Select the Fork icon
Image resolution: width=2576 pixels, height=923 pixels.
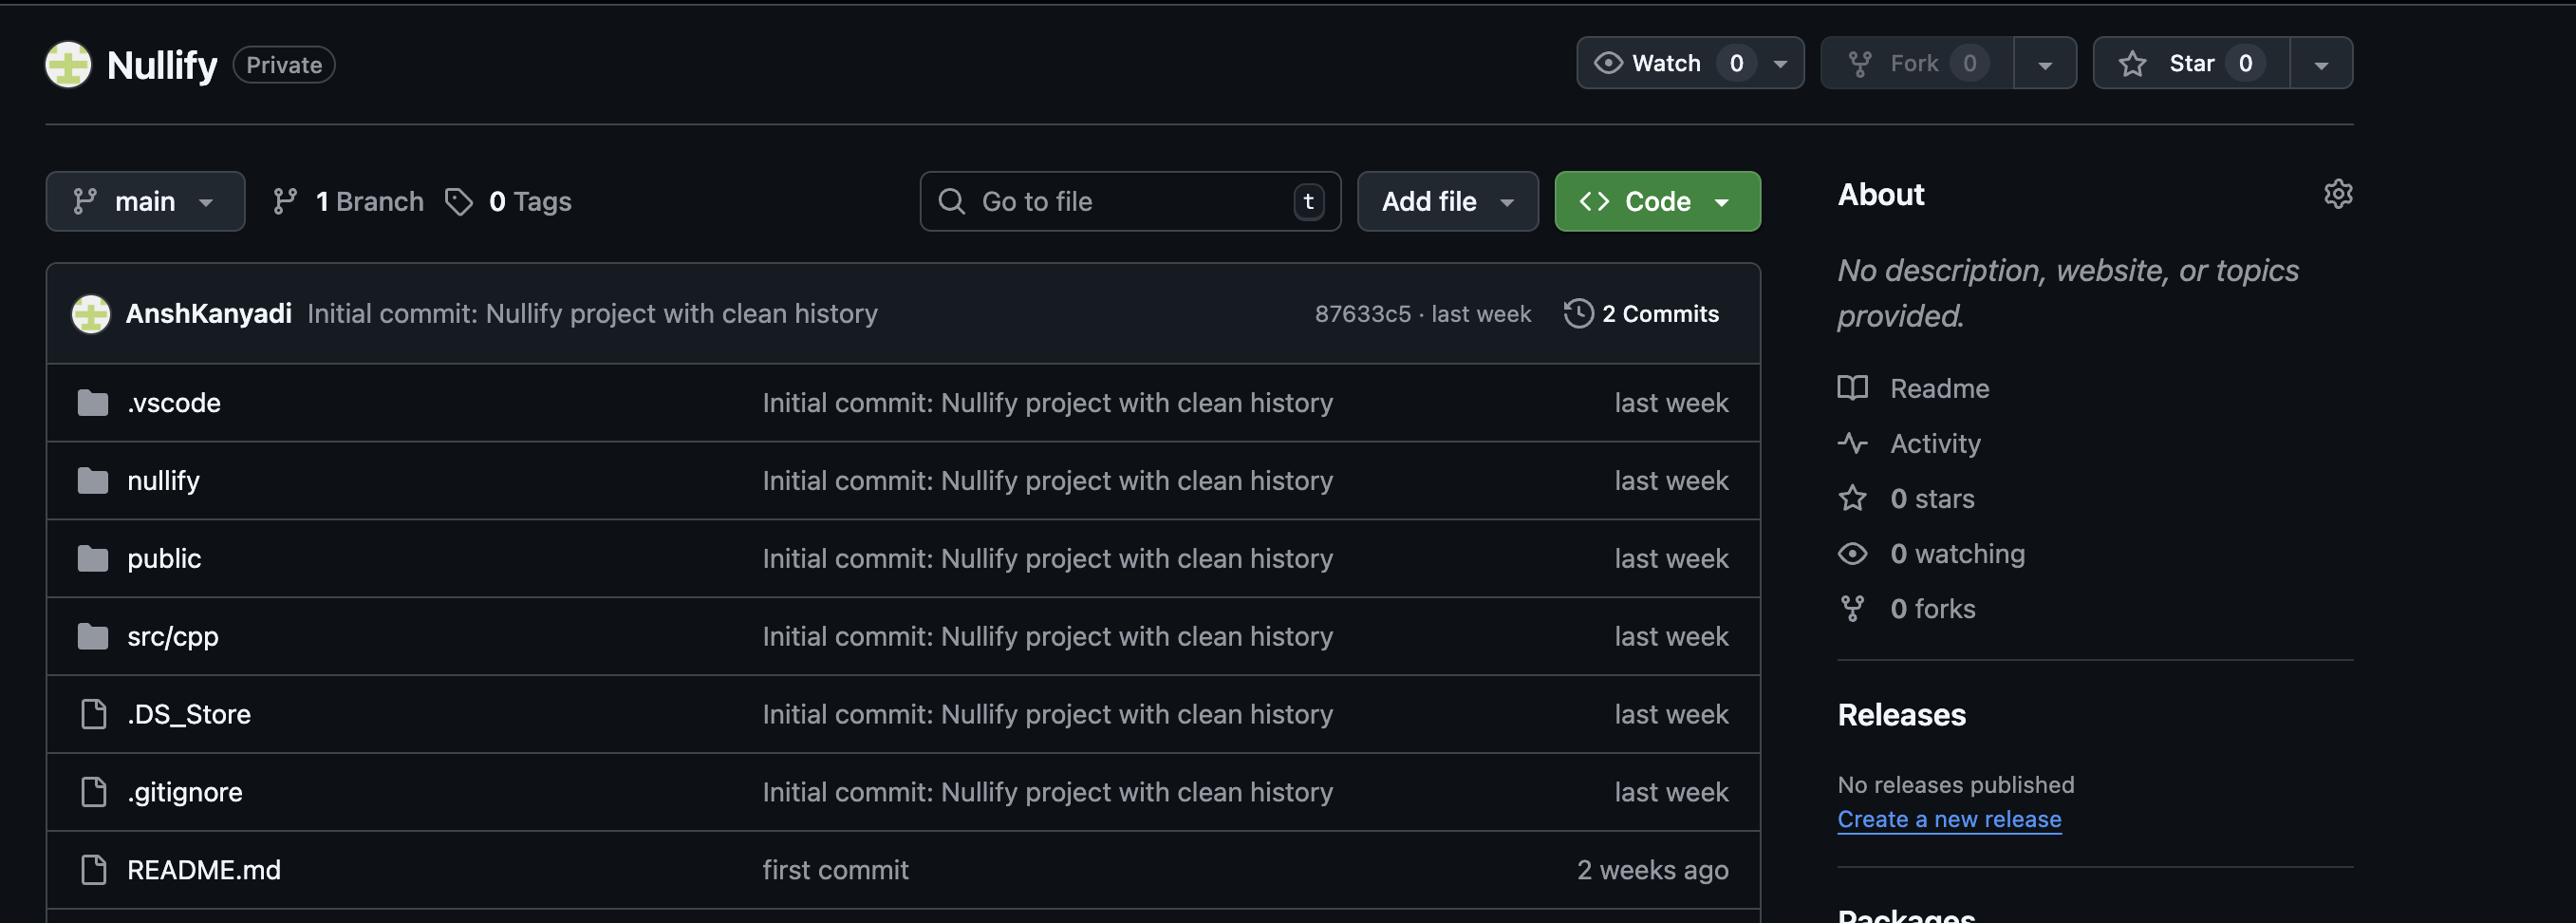coord(1862,62)
